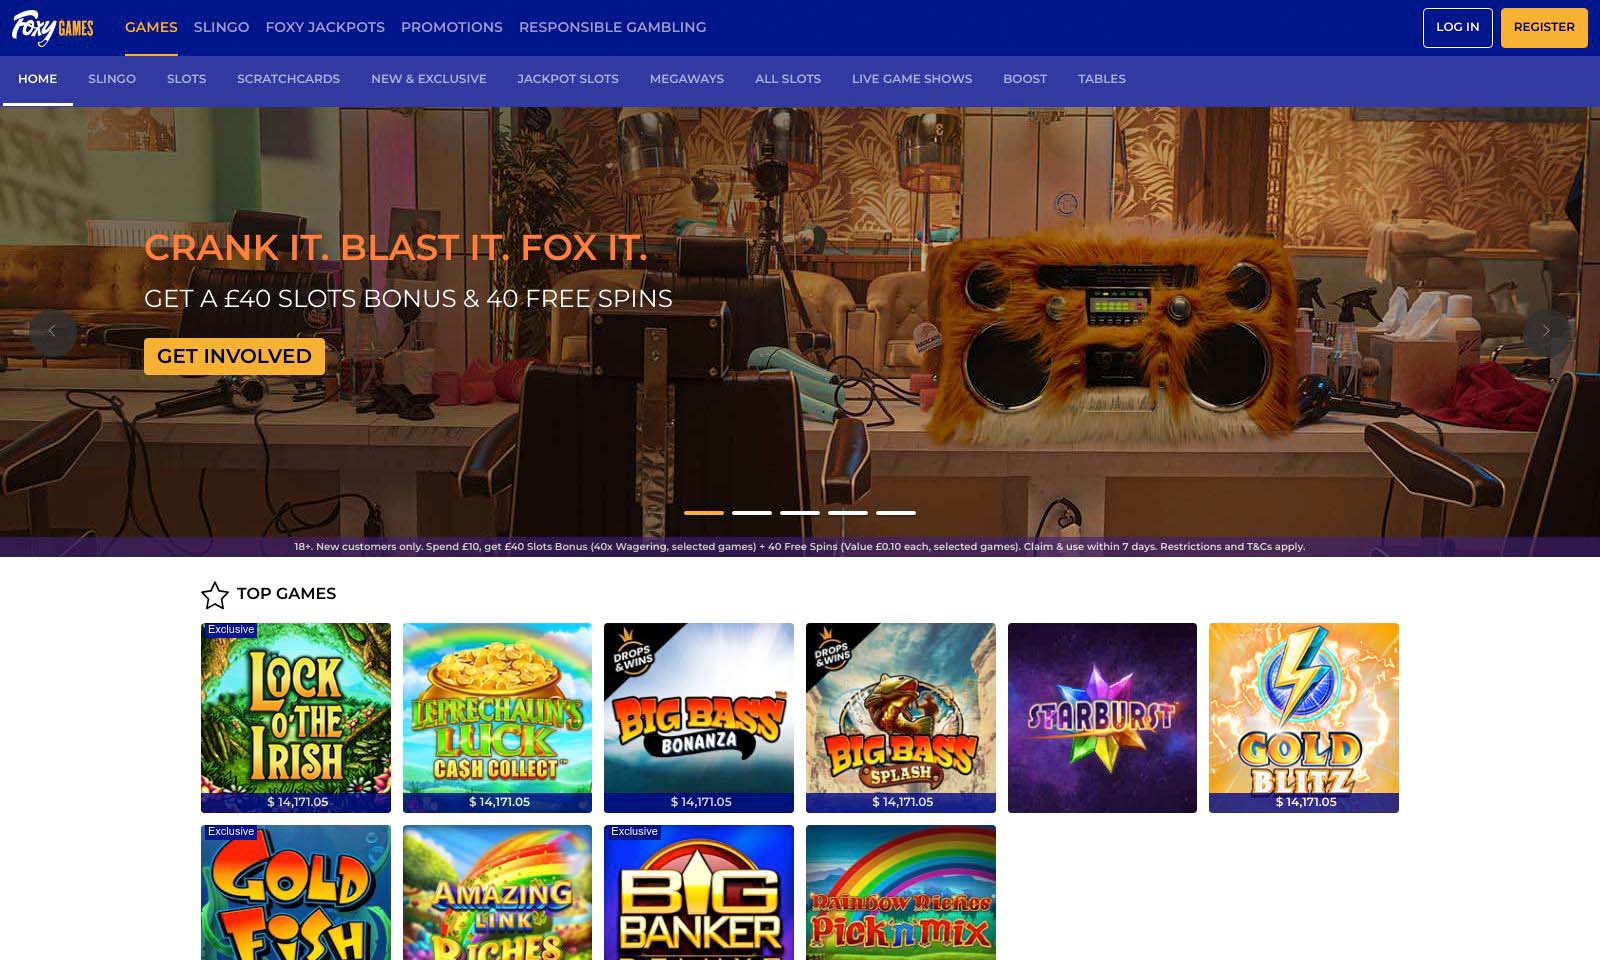
Task: Open the JACKPOT SLOTS category
Action: pyautogui.click(x=567, y=79)
